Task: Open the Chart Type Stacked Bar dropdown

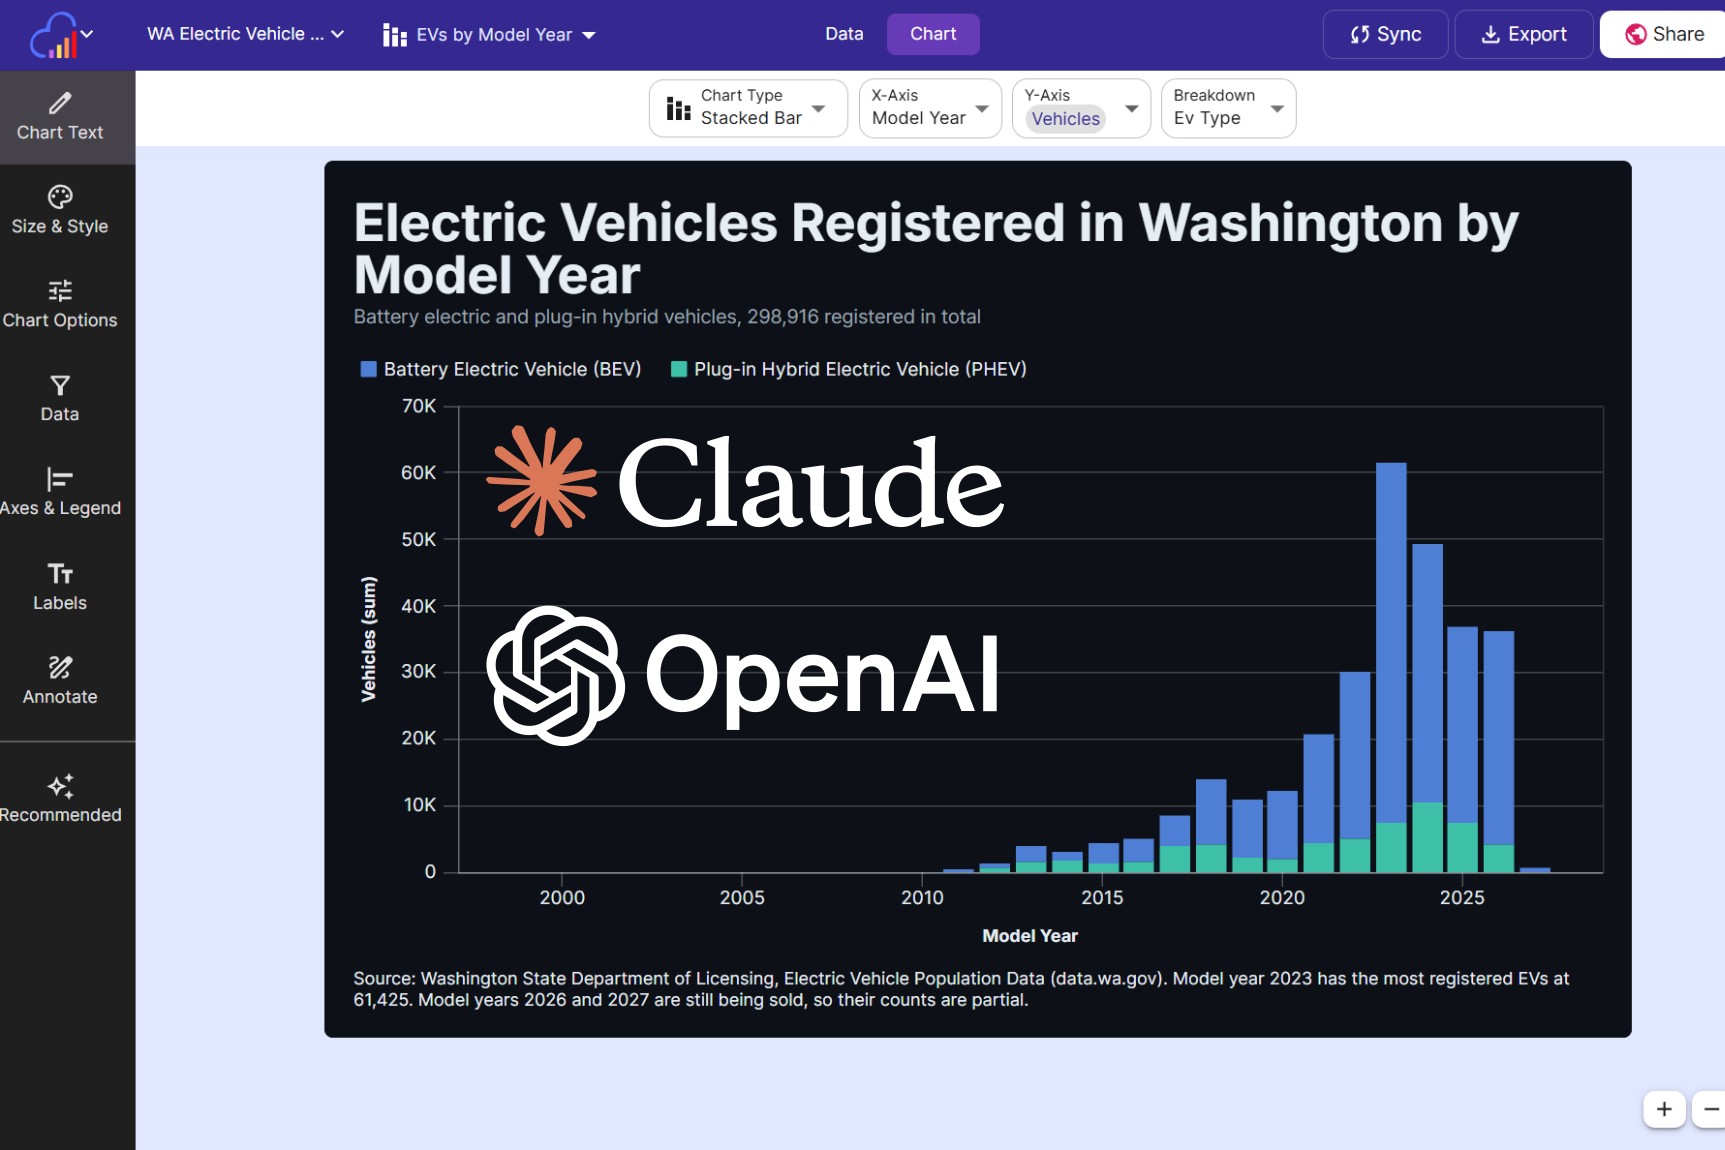Action: coord(748,108)
